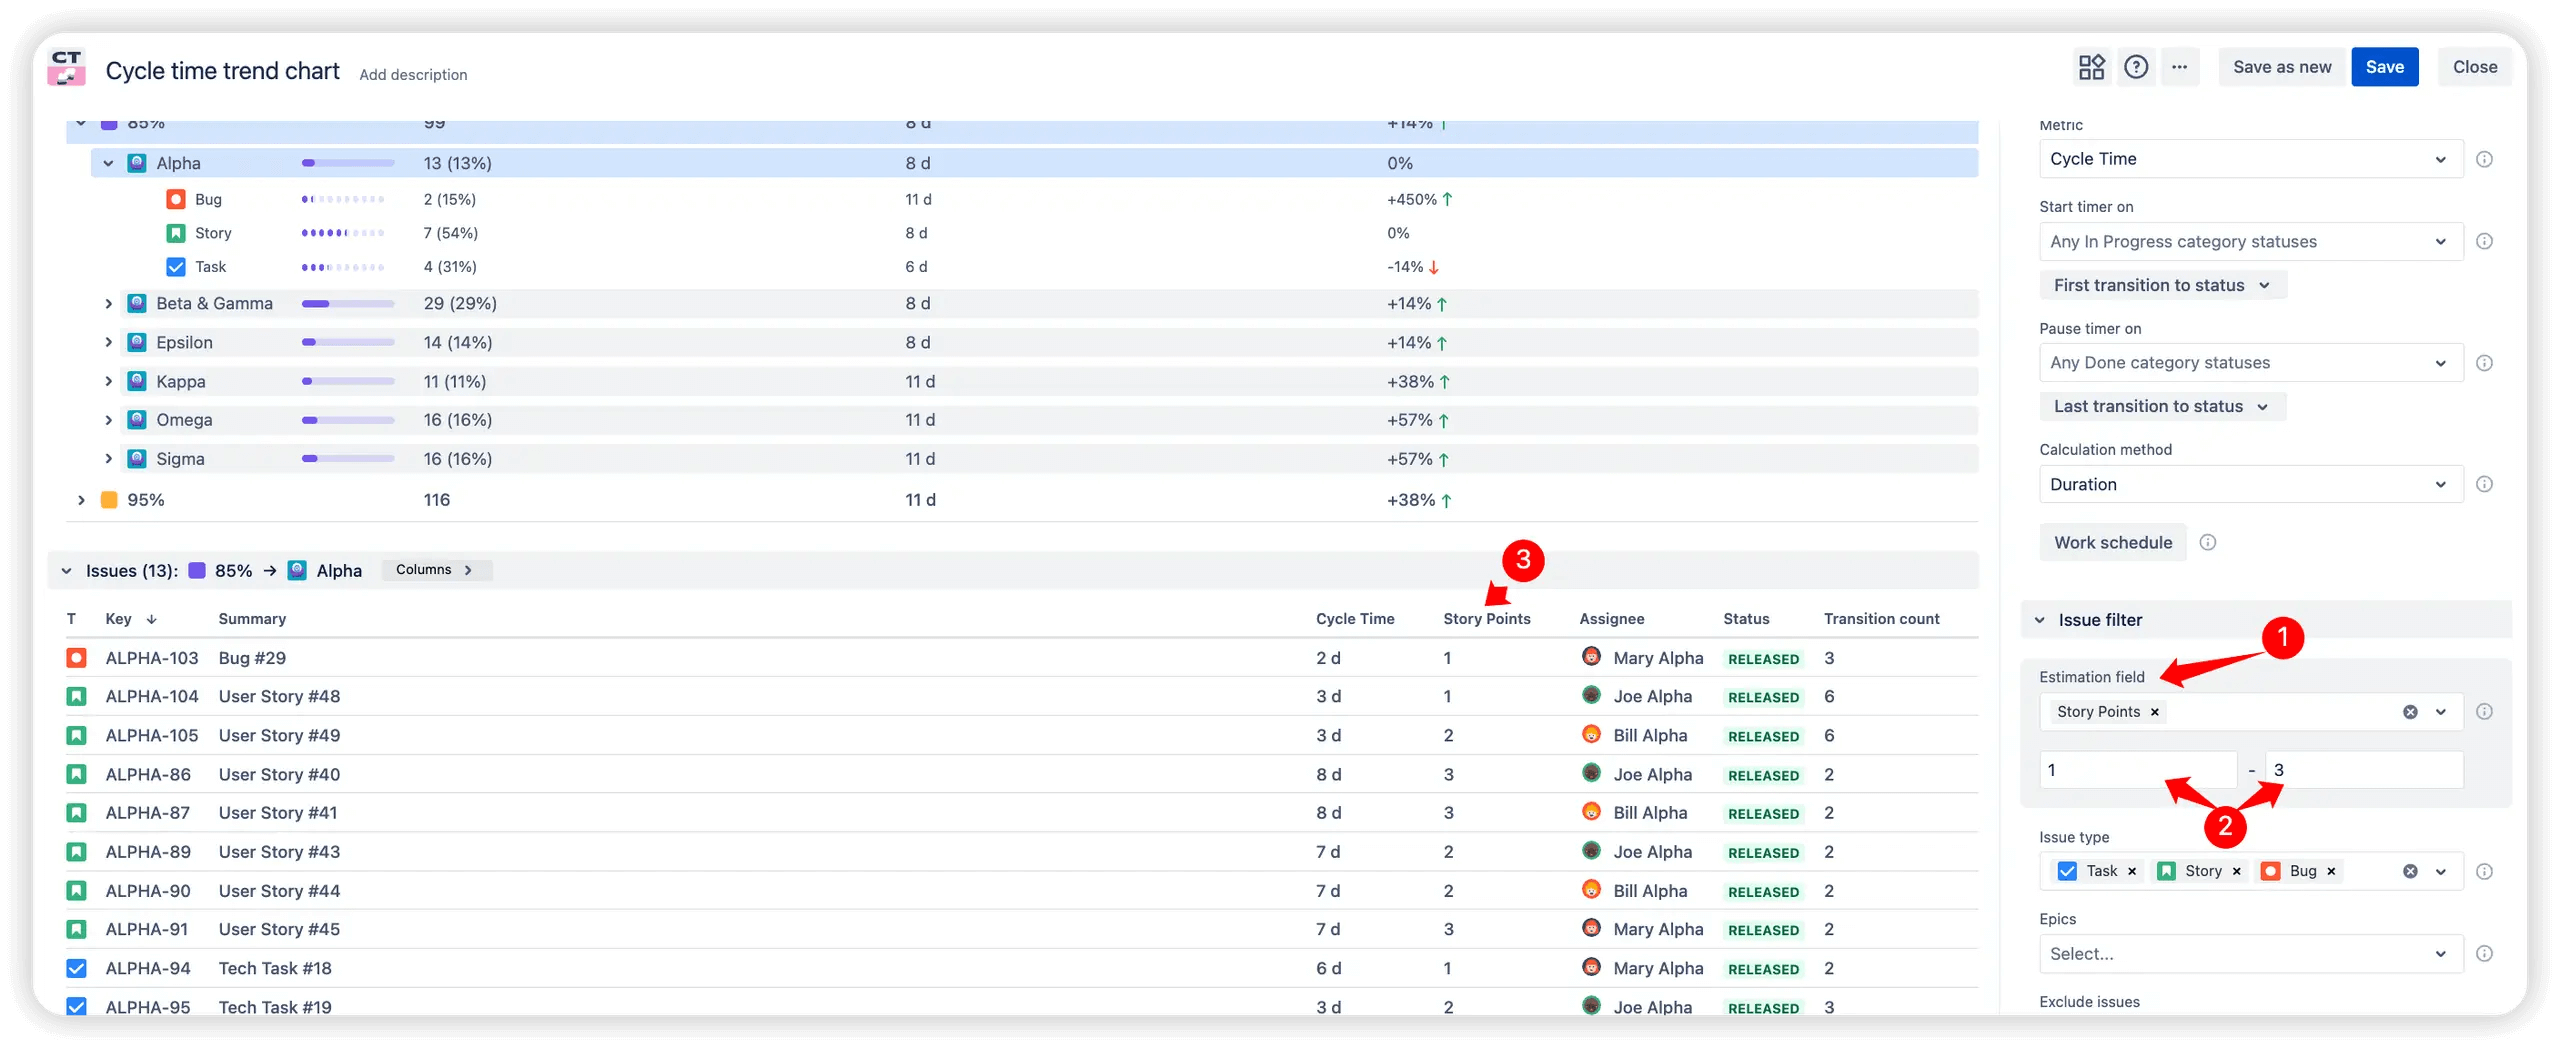Open the more options ellipsis menu

tap(2180, 67)
